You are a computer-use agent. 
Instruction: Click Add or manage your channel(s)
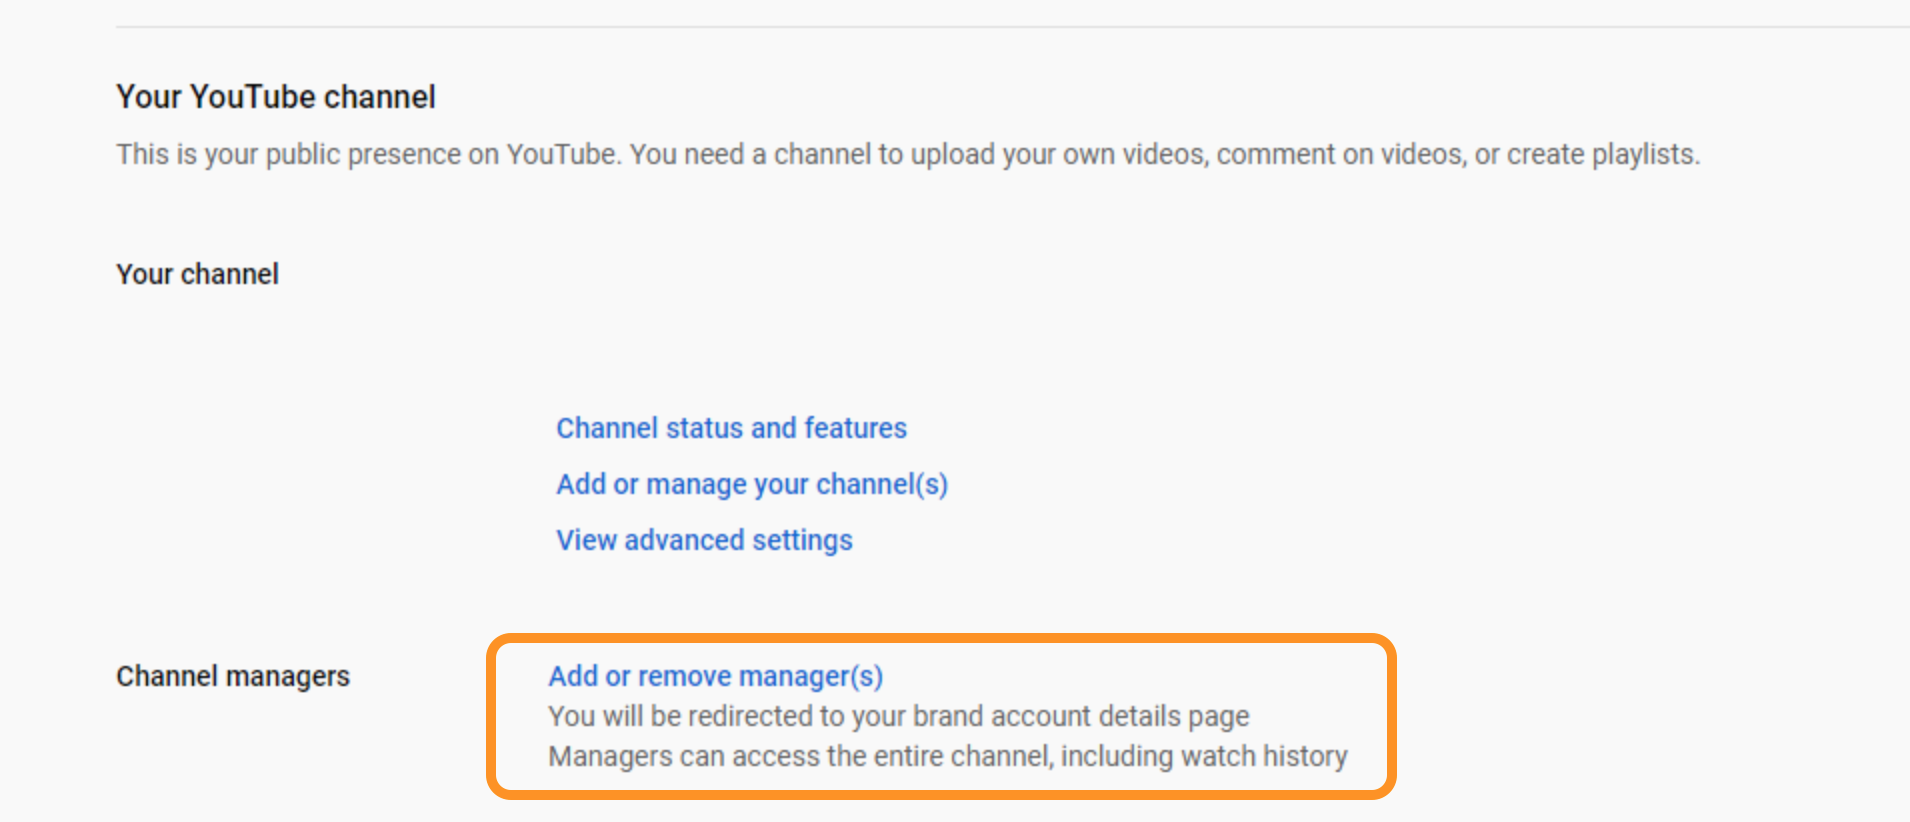751,484
